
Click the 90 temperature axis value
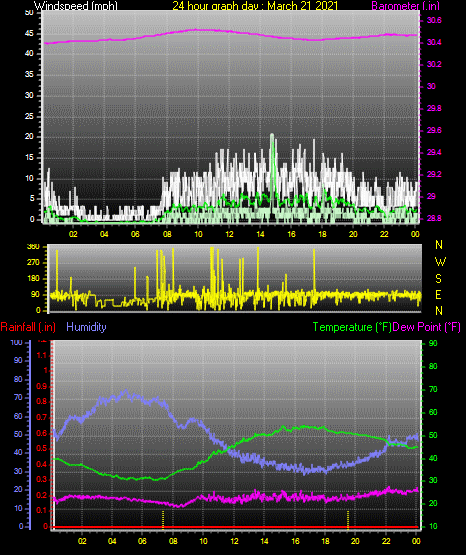point(433,343)
